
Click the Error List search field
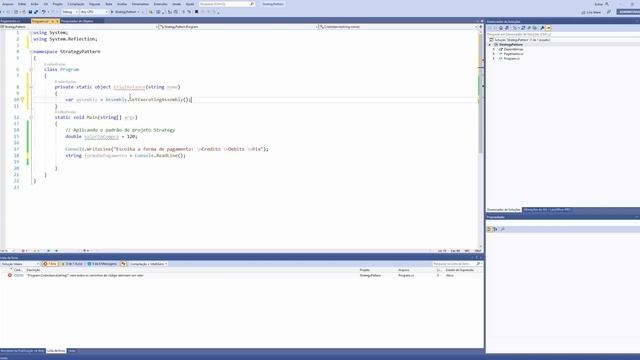457,264
